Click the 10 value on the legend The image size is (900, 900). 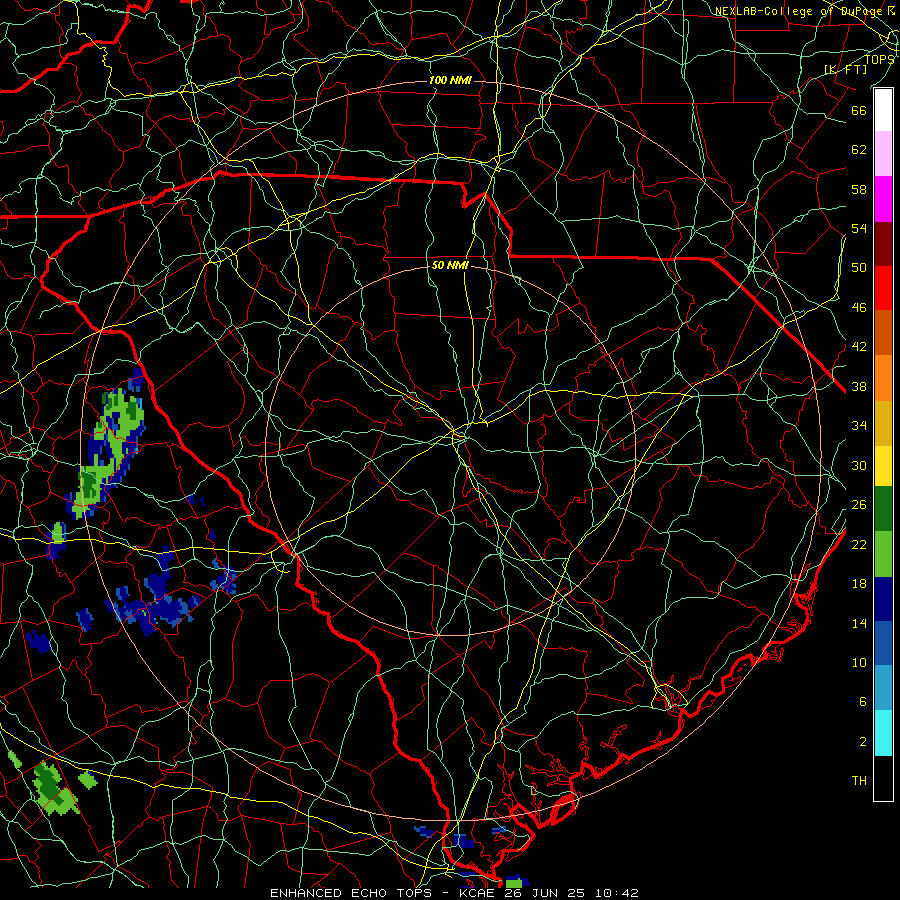click(859, 662)
